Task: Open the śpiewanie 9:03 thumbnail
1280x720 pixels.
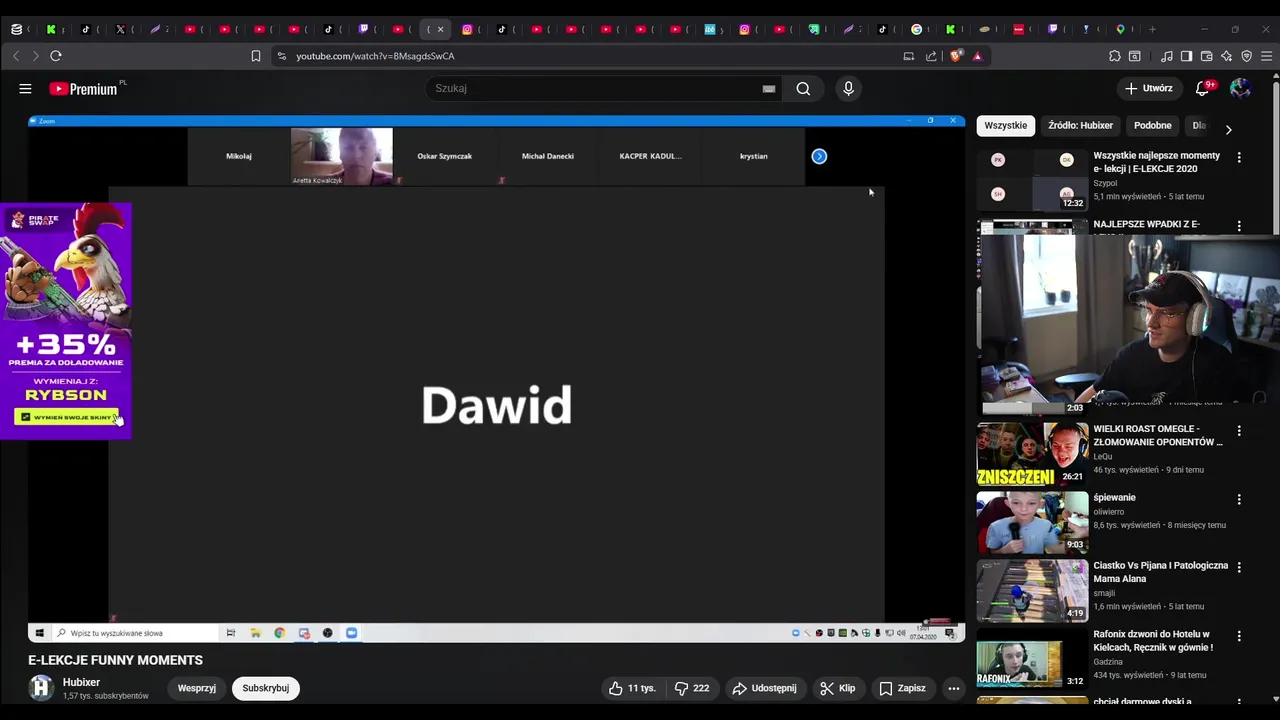Action: (1032, 522)
